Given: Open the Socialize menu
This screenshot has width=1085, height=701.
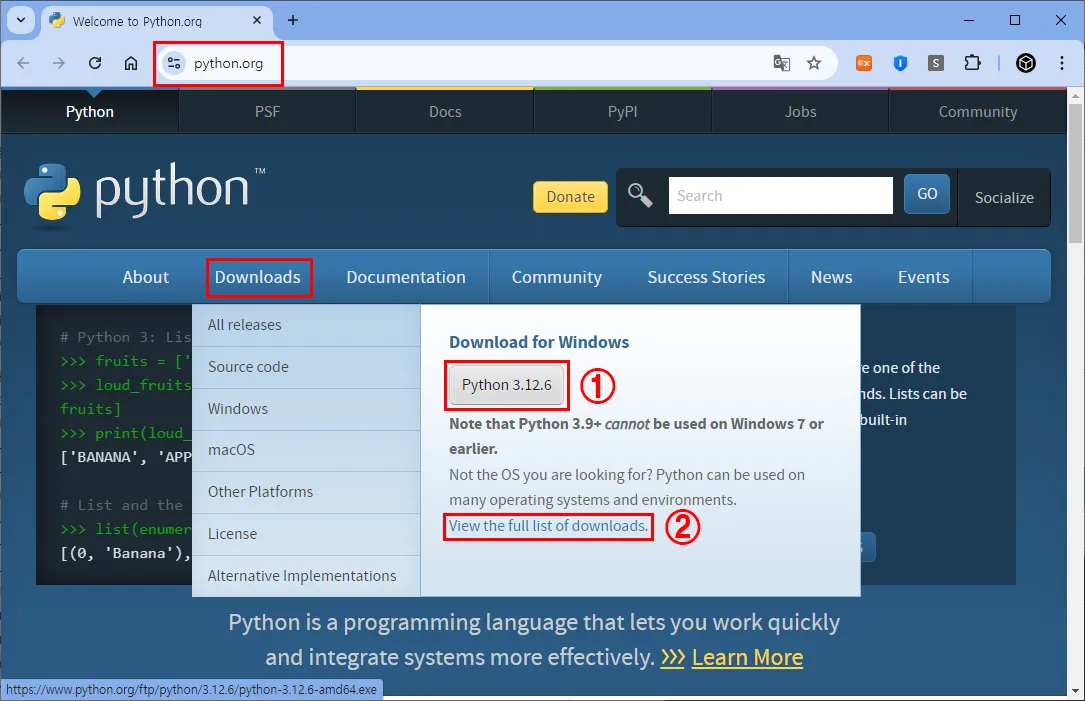Looking at the screenshot, I should pos(1004,197).
